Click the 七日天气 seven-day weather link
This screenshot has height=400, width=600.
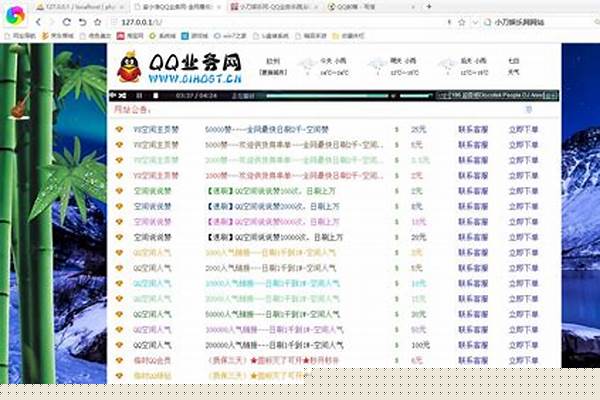514,66
